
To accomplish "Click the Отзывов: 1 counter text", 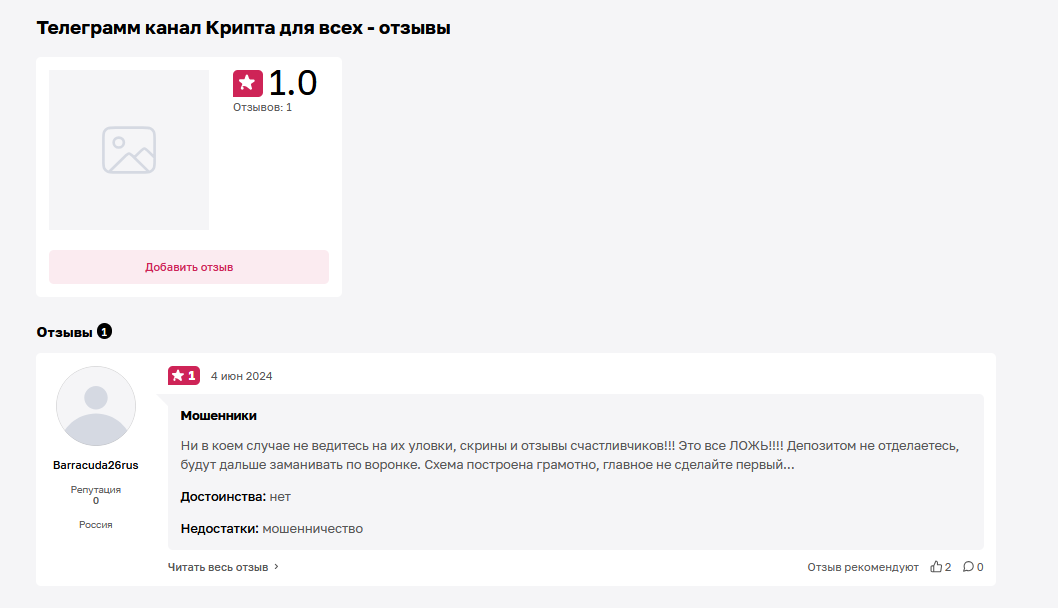I will tap(262, 107).
